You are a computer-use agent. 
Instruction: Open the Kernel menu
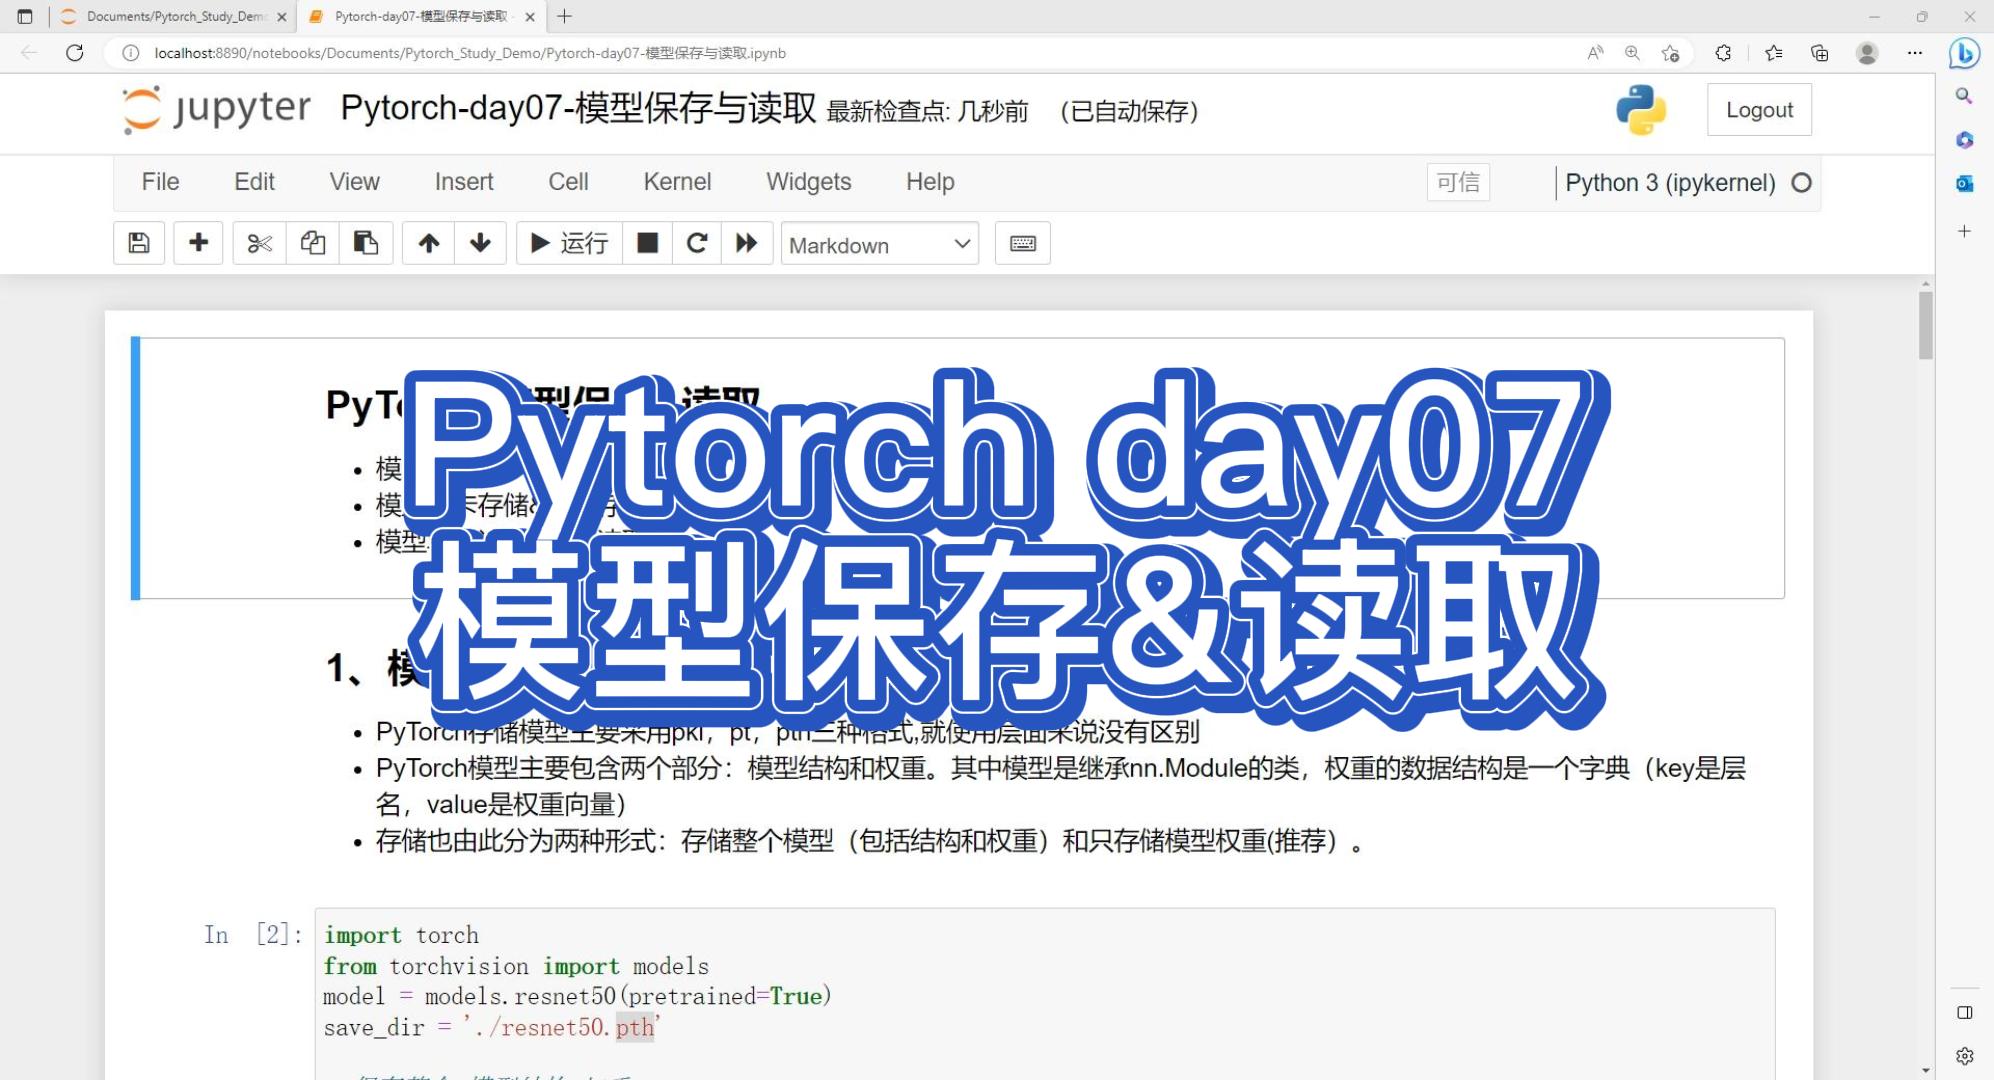677,182
